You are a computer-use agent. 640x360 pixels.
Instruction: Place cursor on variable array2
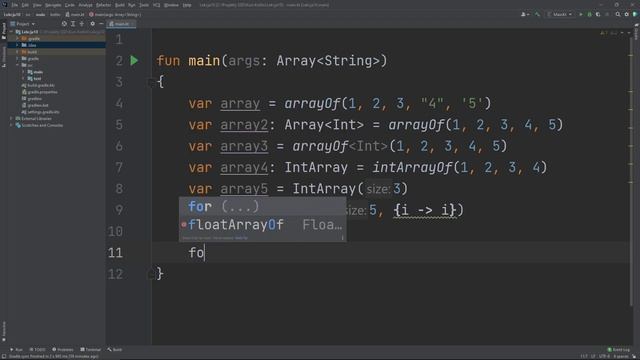pos(244,124)
